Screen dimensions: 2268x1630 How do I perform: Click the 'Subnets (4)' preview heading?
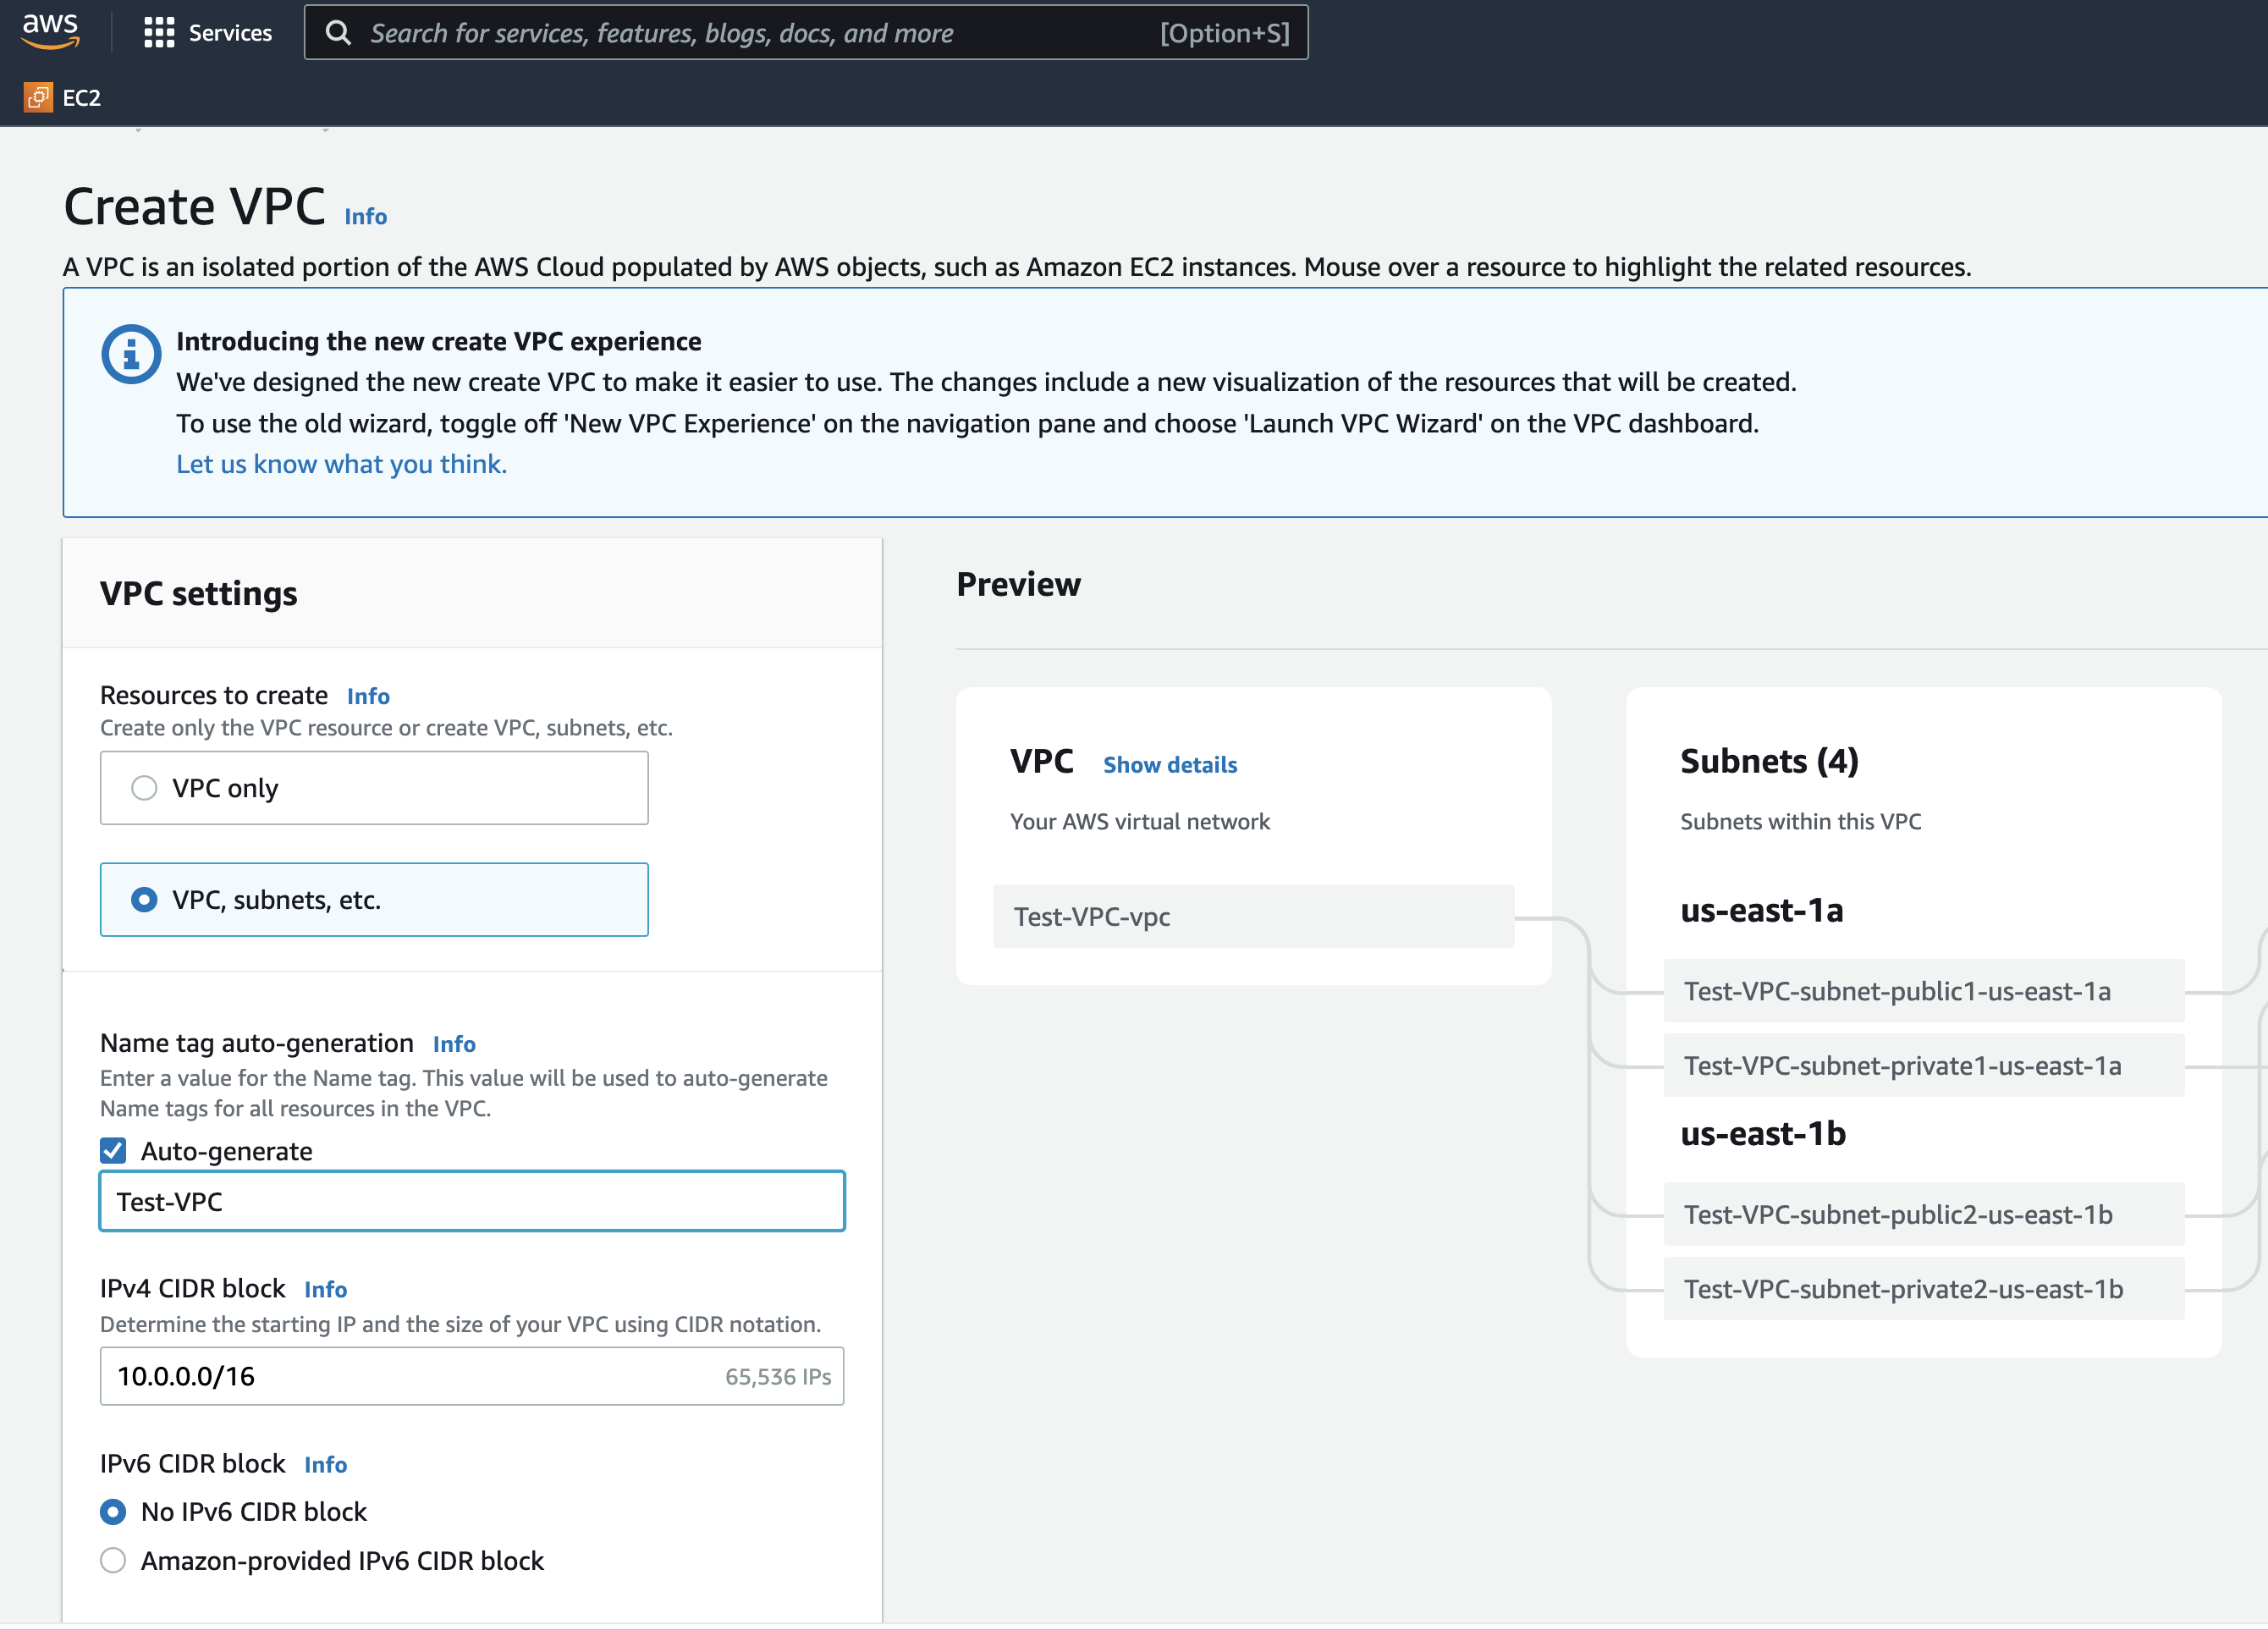tap(1769, 762)
